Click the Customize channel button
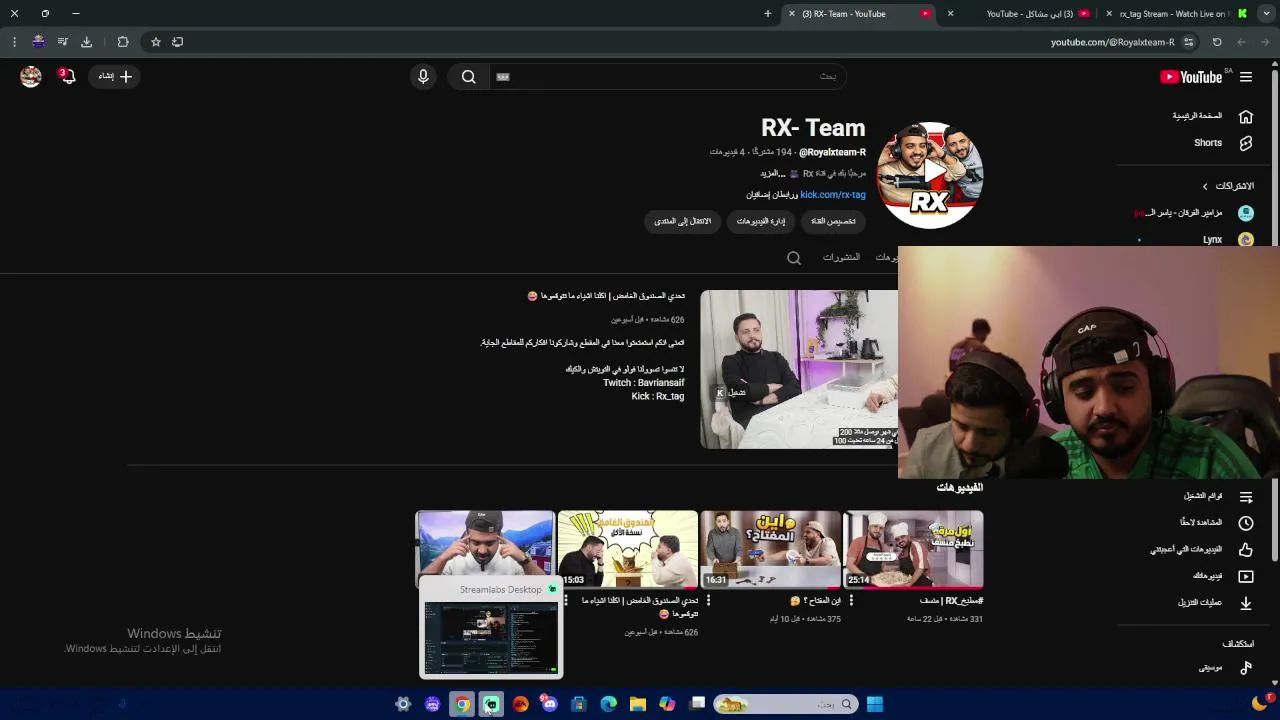This screenshot has width=1280, height=720. [833, 221]
